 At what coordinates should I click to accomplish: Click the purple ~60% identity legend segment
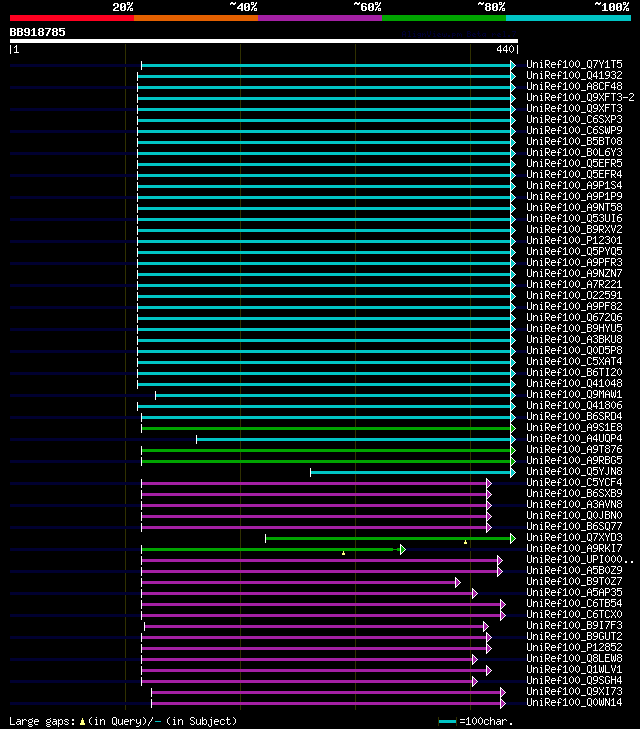tap(320, 18)
